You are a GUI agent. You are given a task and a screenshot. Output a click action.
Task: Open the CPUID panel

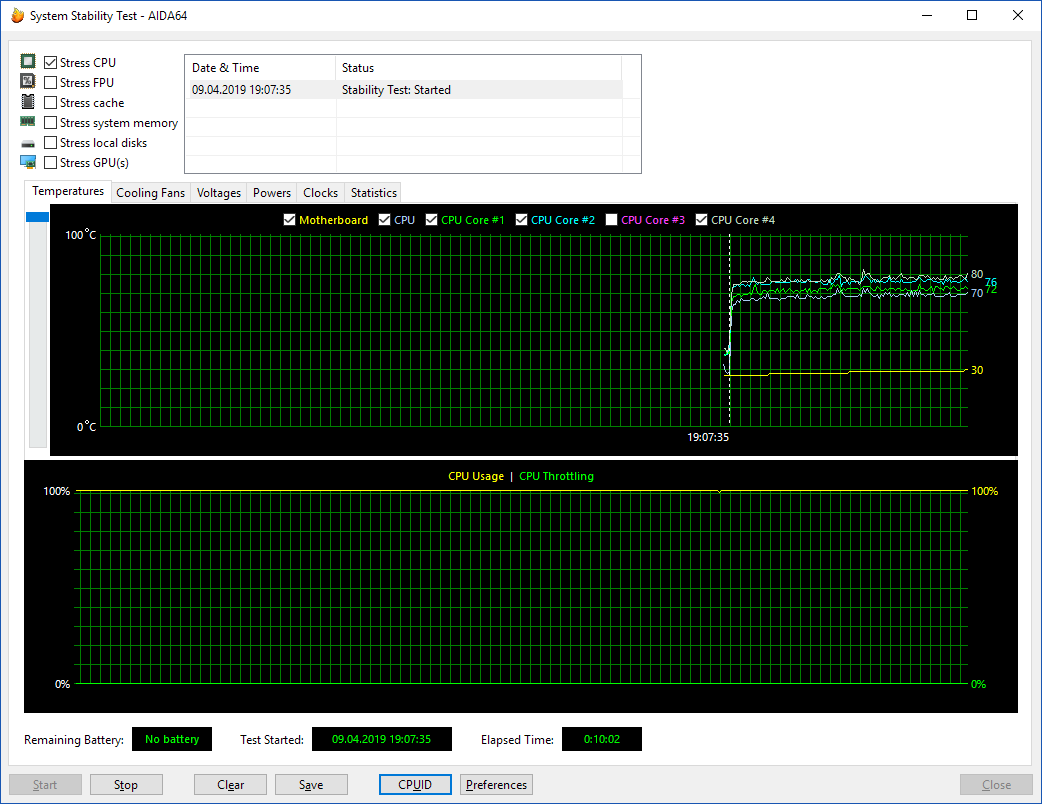tap(415, 785)
